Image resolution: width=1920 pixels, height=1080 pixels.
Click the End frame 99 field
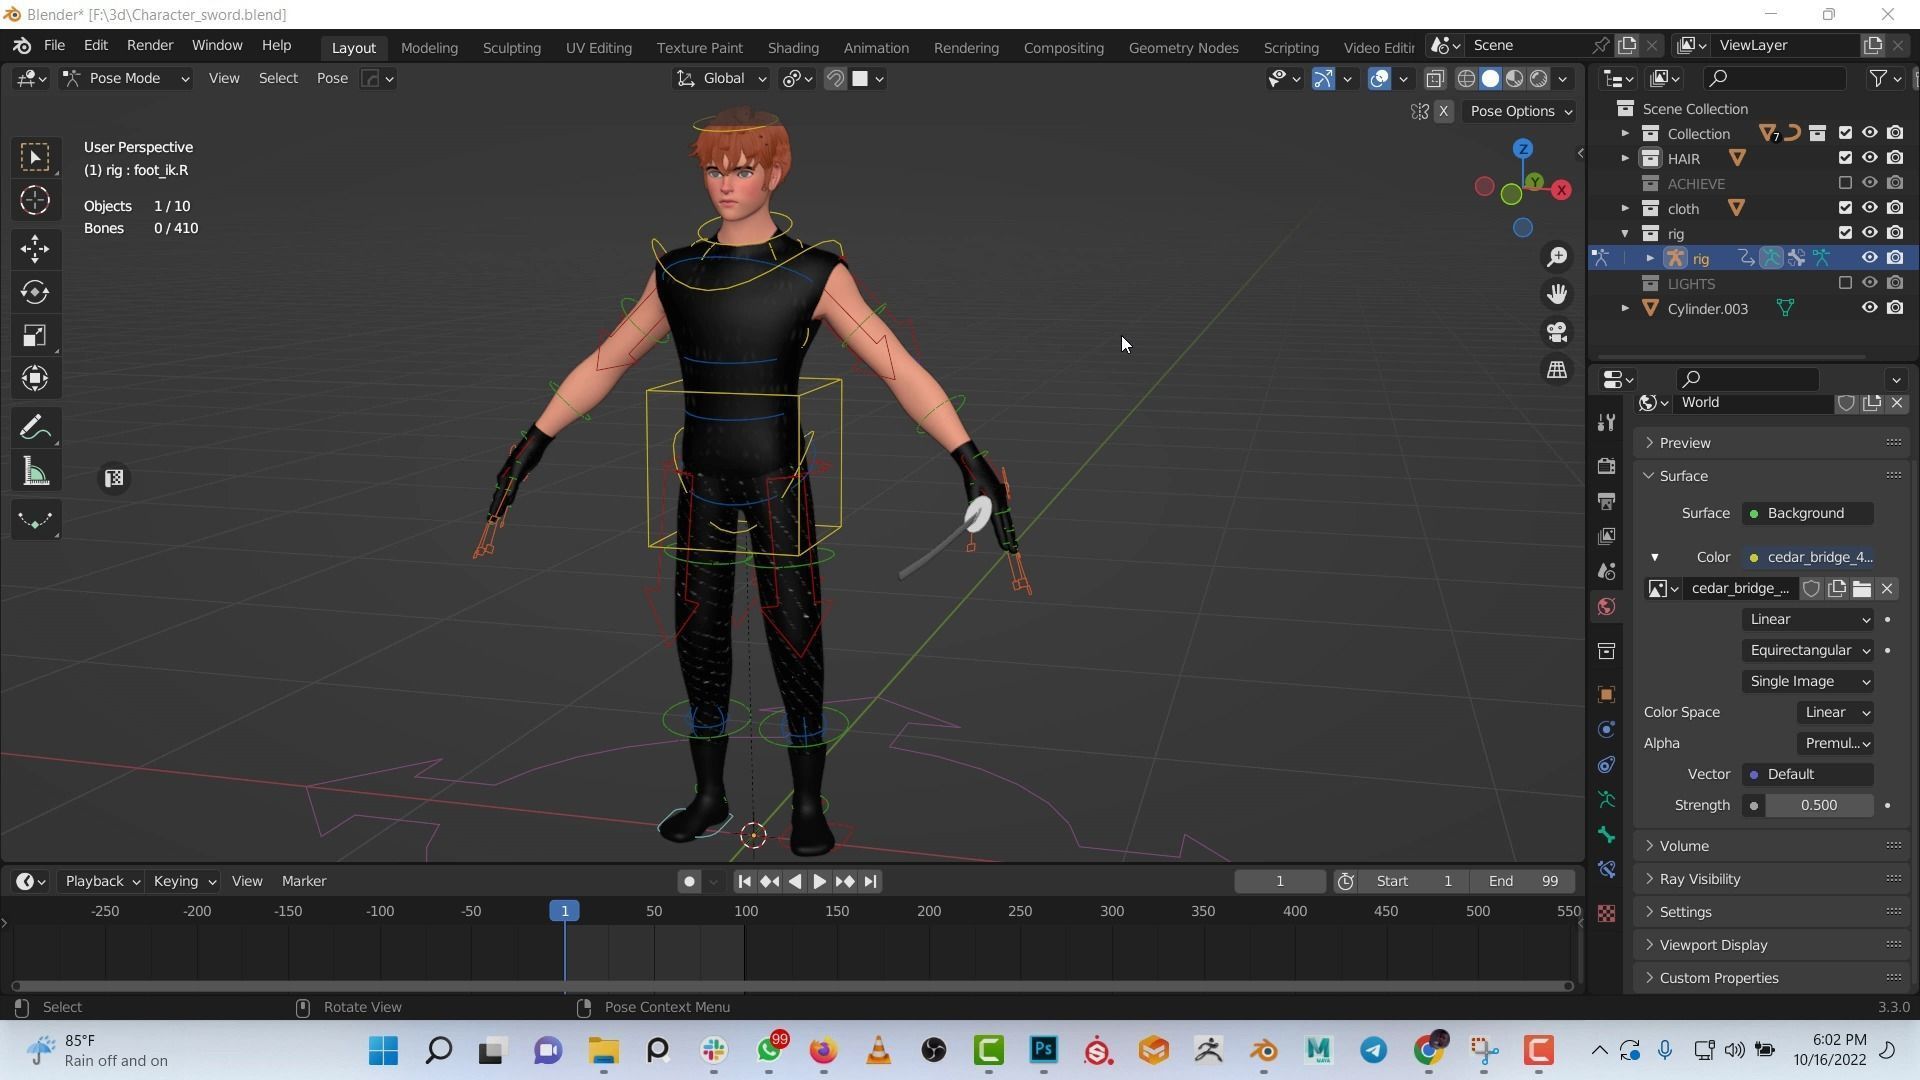point(1523,882)
